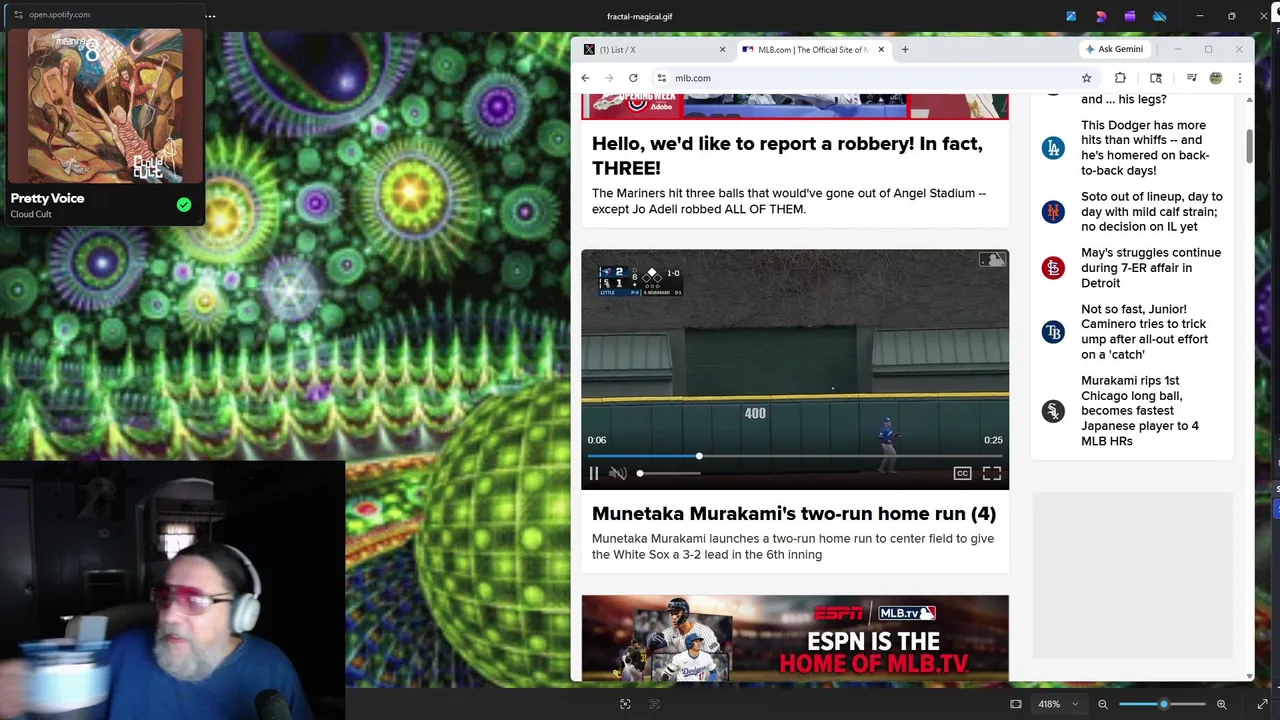1280x720 pixels.
Task: Open Munetaka Murakami's two-run home run headline
Action: [x=794, y=514]
